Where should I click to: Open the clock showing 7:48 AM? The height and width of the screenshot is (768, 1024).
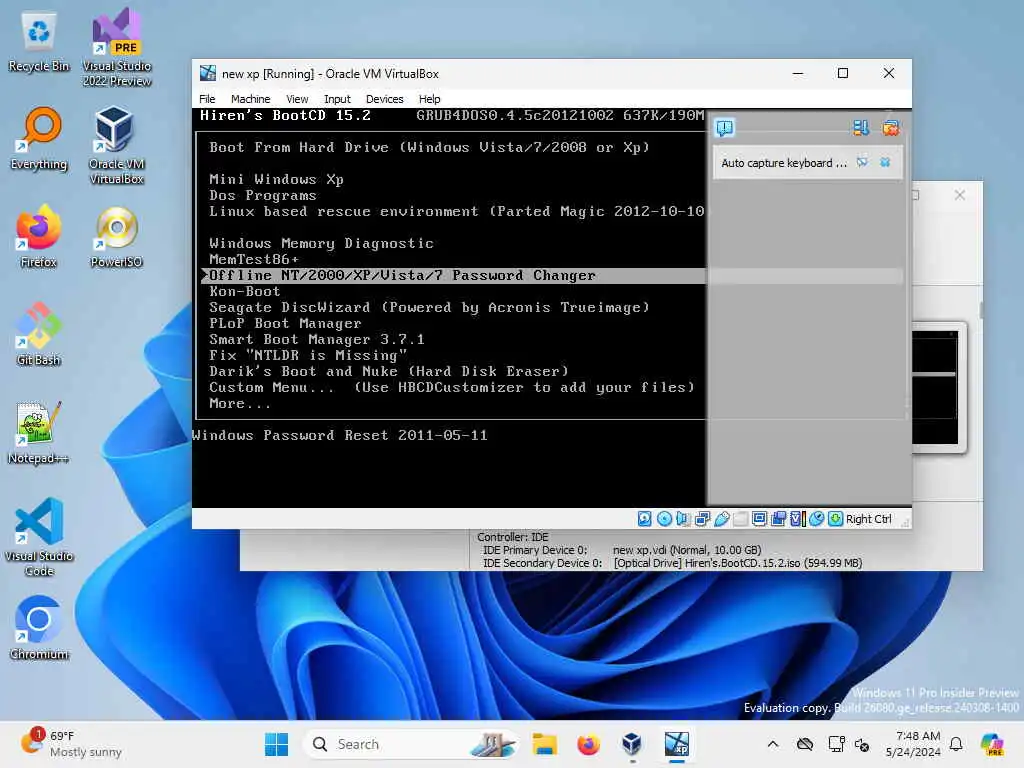[x=913, y=744]
